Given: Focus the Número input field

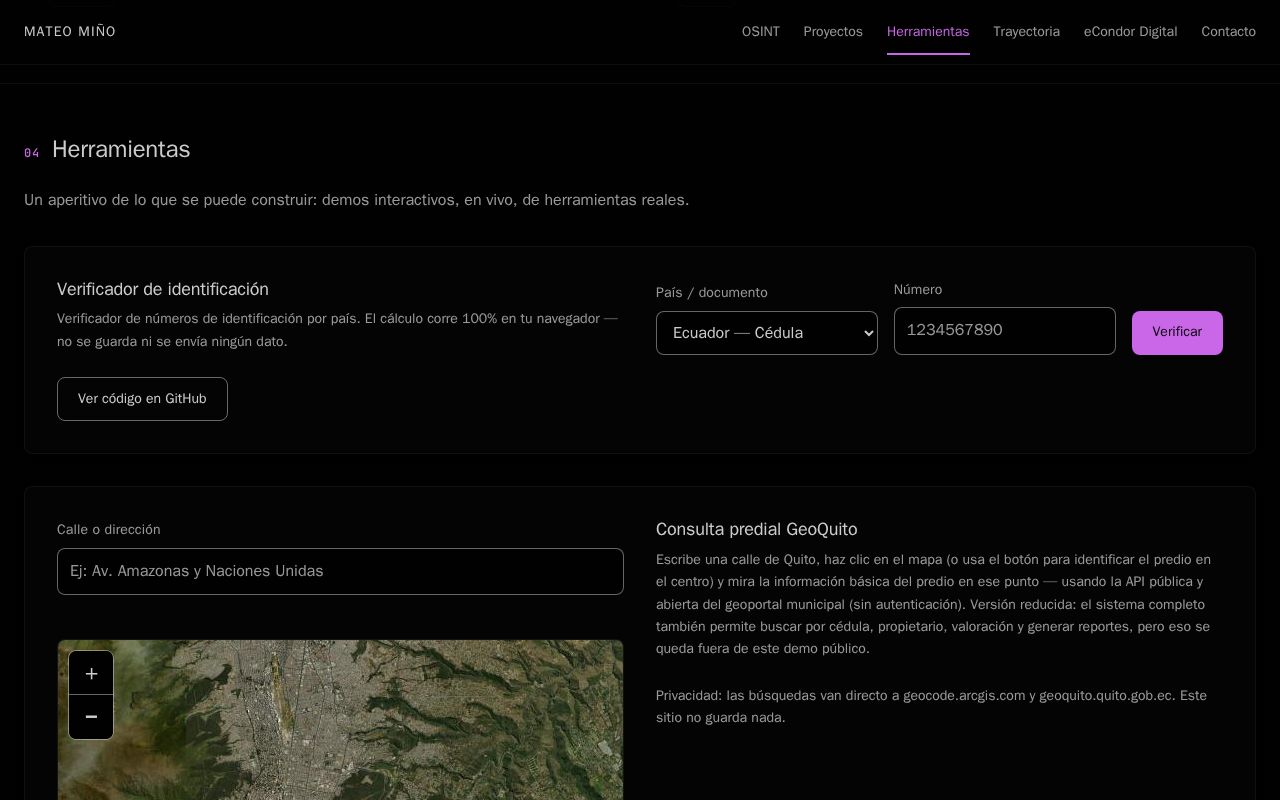Looking at the screenshot, I should (x=1004, y=331).
